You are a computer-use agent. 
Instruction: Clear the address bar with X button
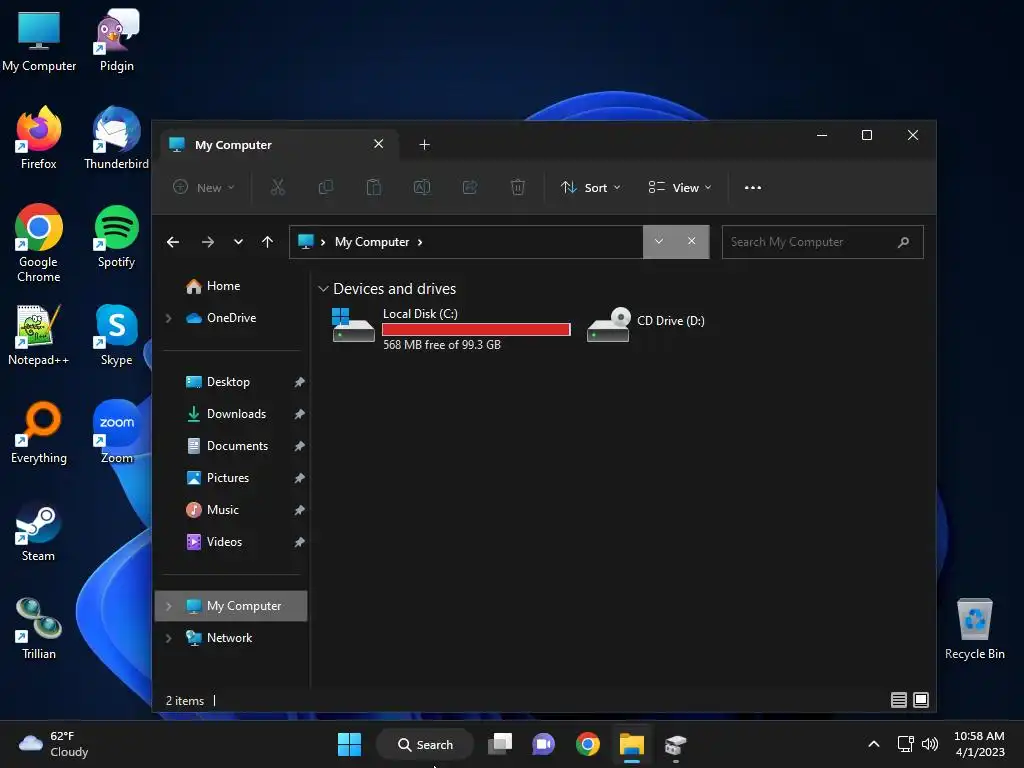point(692,241)
